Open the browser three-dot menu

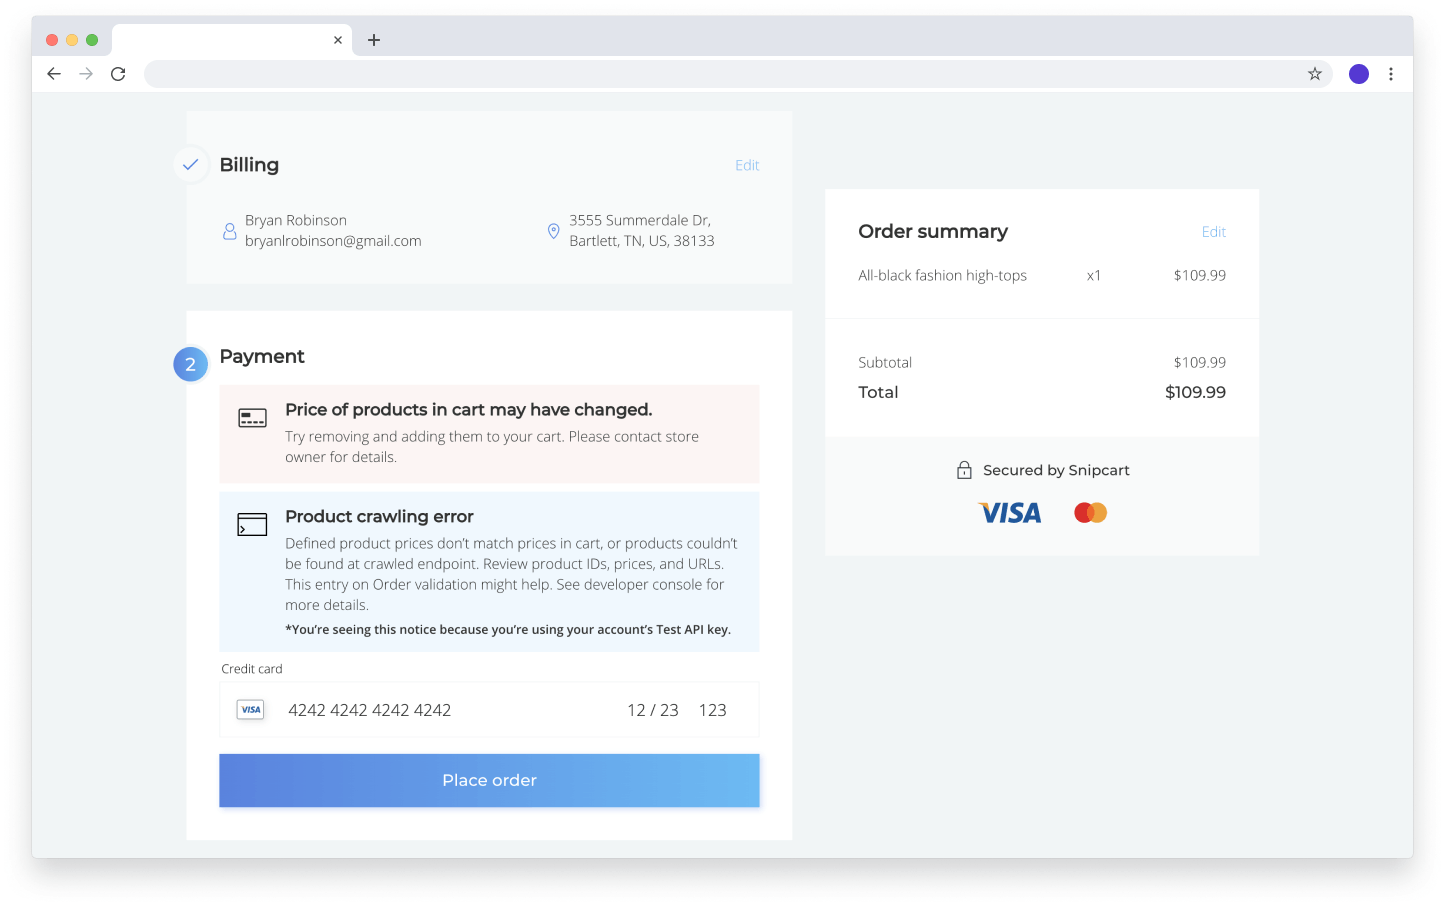click(x=1391, y=73)
